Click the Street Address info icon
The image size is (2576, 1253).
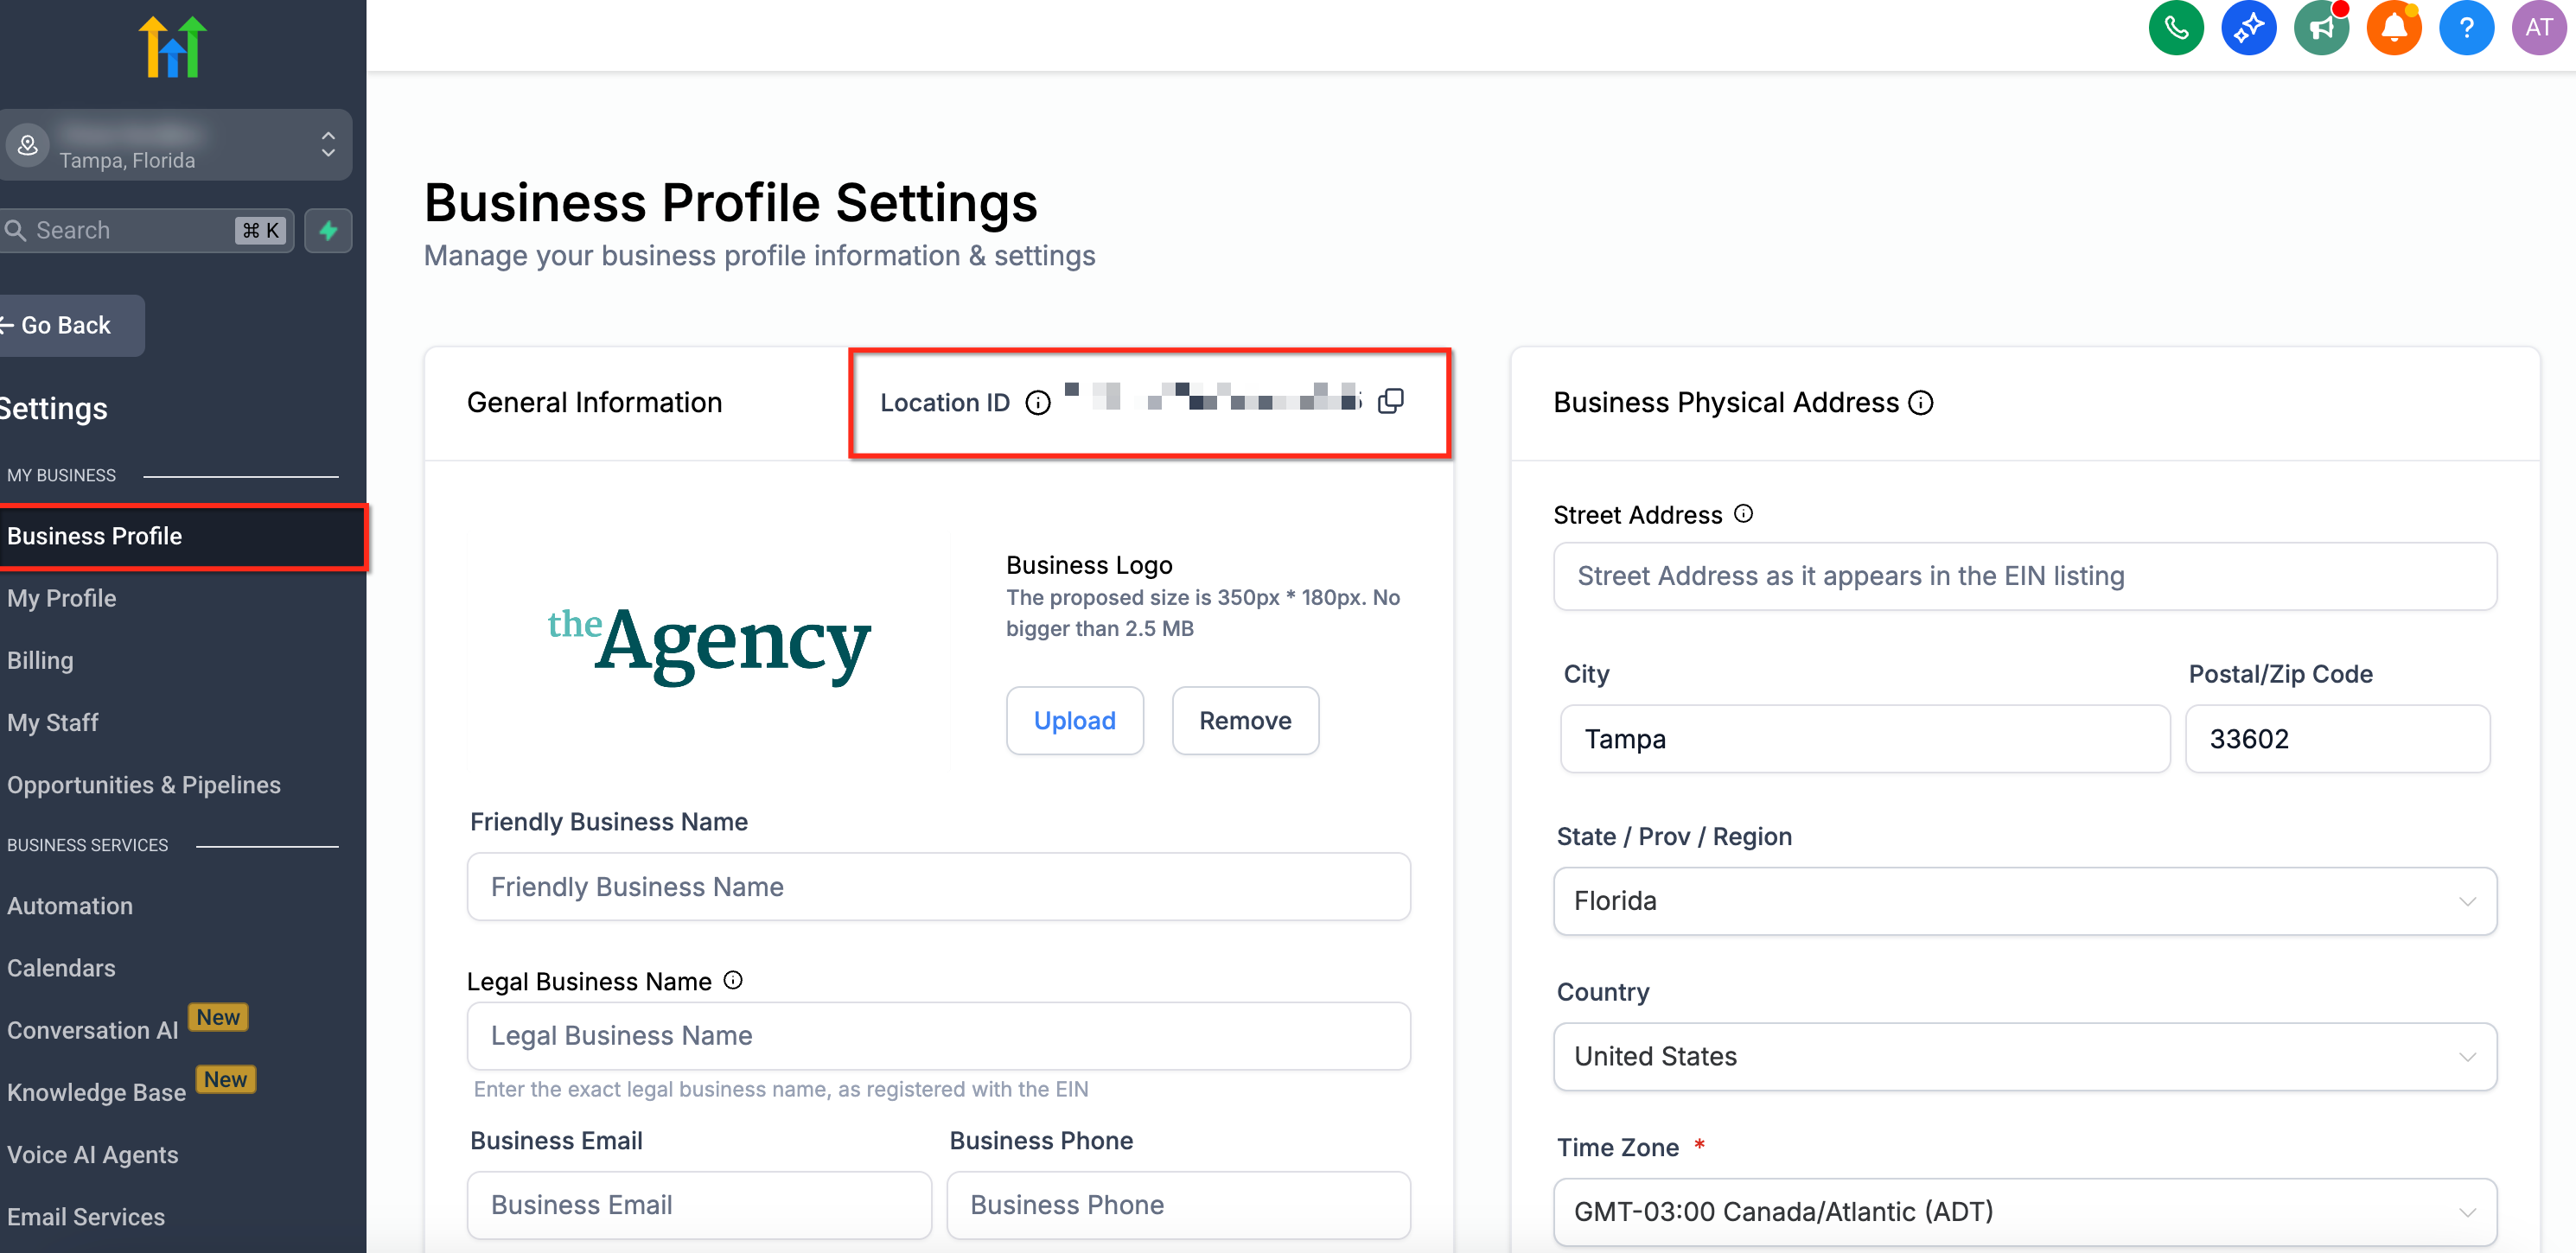(x=1743, y=514)
